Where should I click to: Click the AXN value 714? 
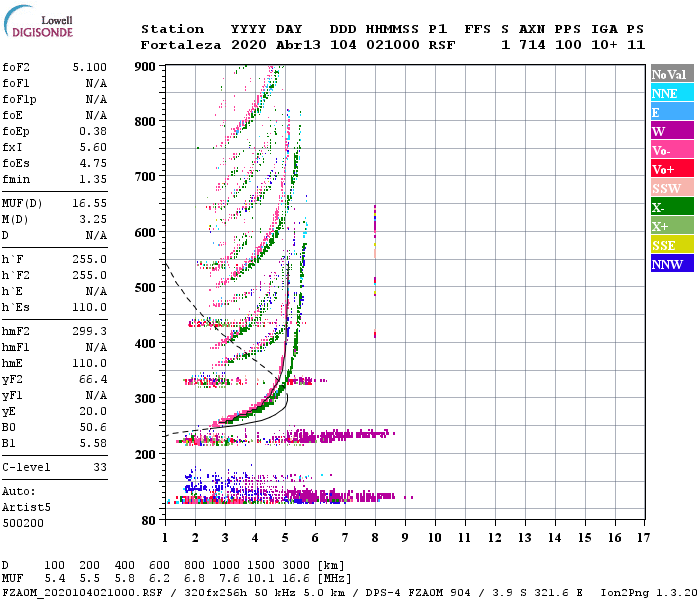(532, 45)
